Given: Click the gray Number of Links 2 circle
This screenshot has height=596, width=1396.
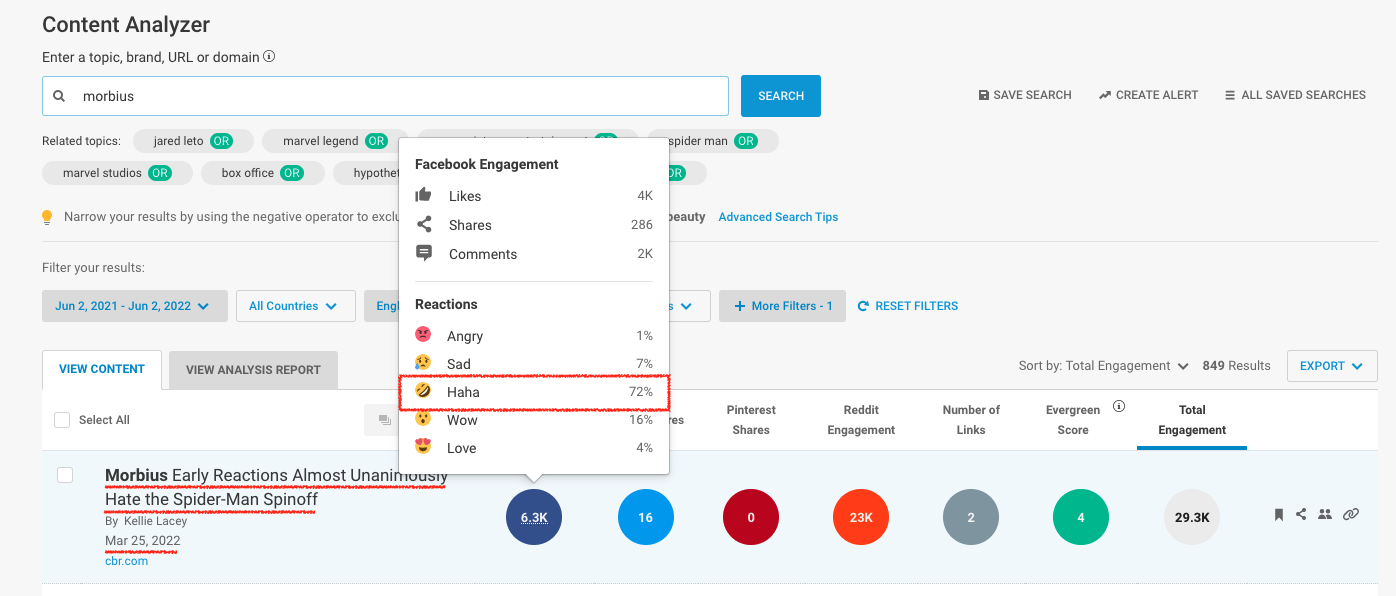Looking at the screenshot, I should tap(971, 517).
